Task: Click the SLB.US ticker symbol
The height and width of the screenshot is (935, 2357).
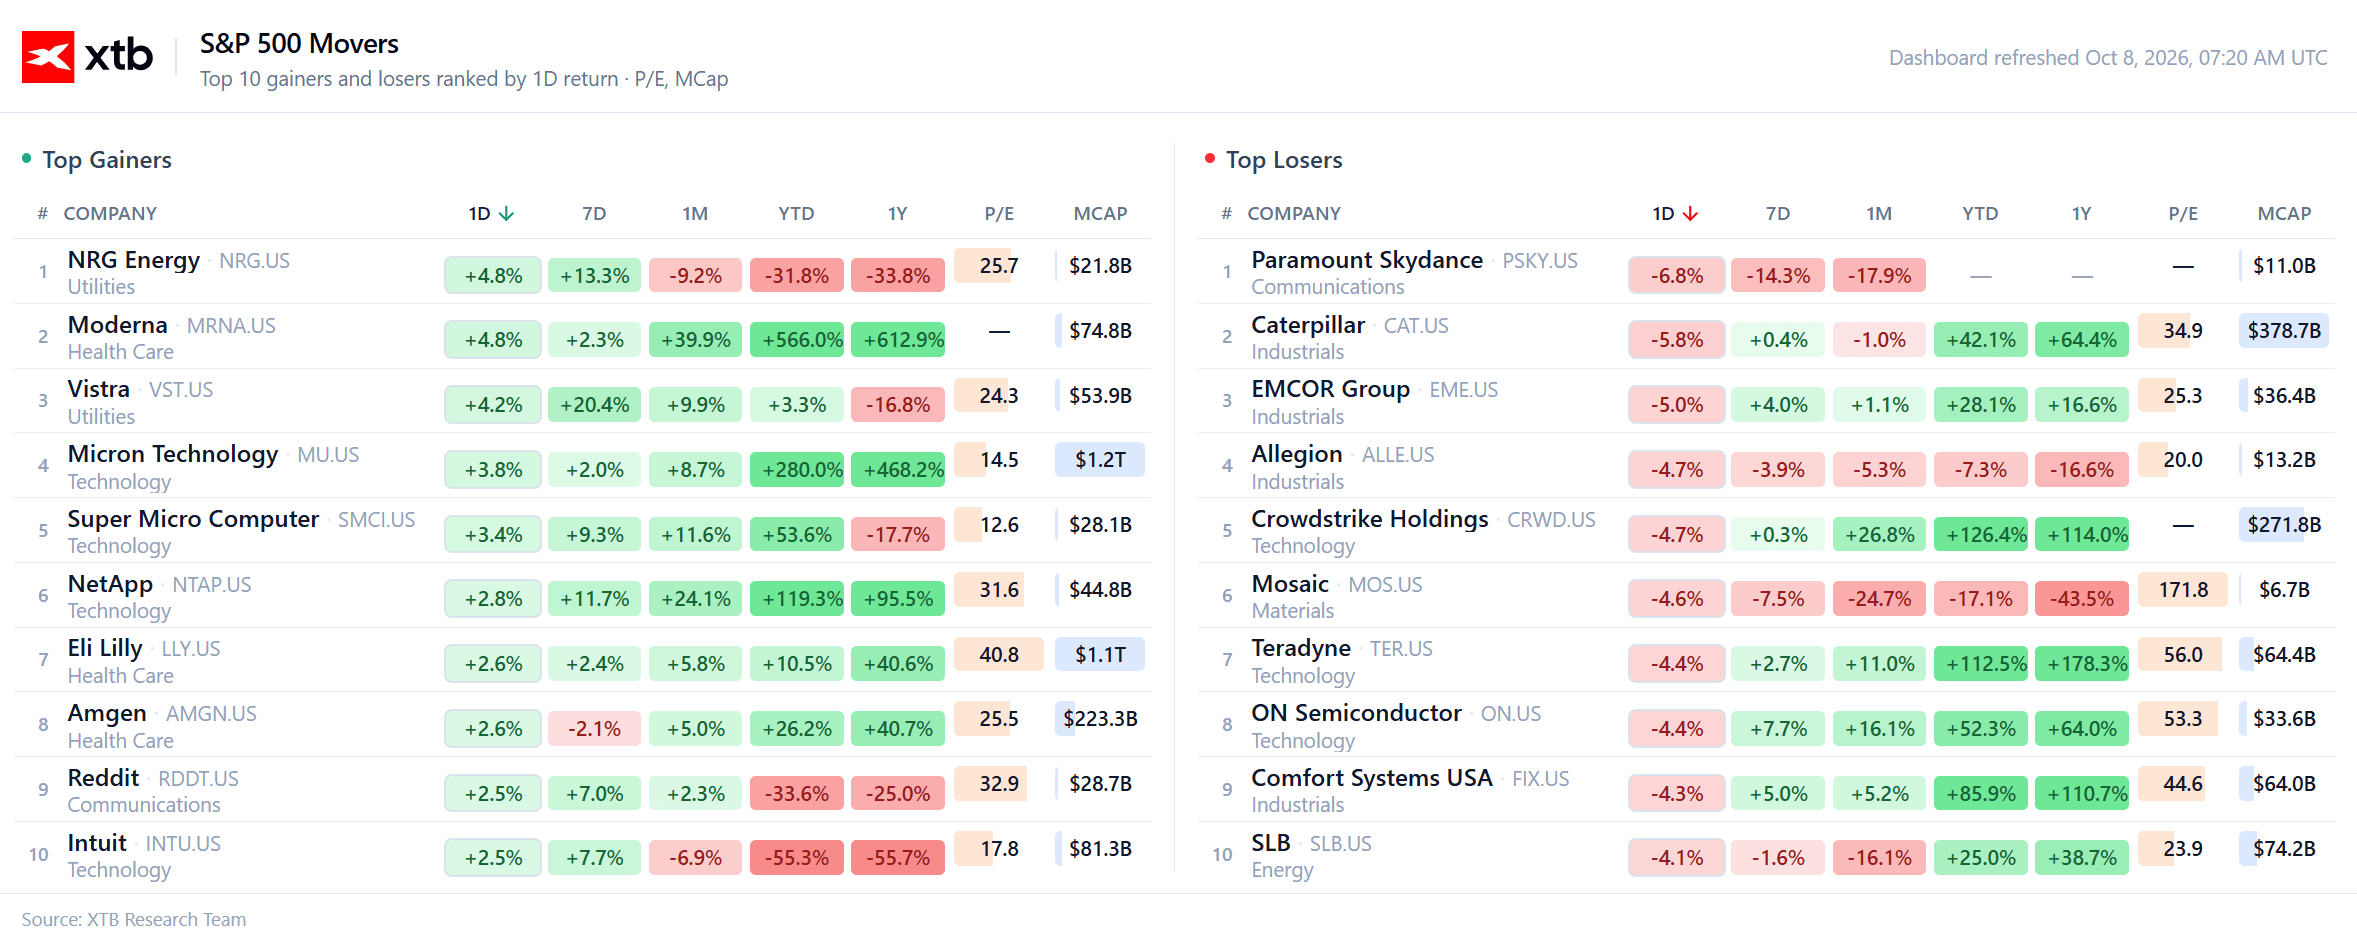Action: [x=1340, y=844]
